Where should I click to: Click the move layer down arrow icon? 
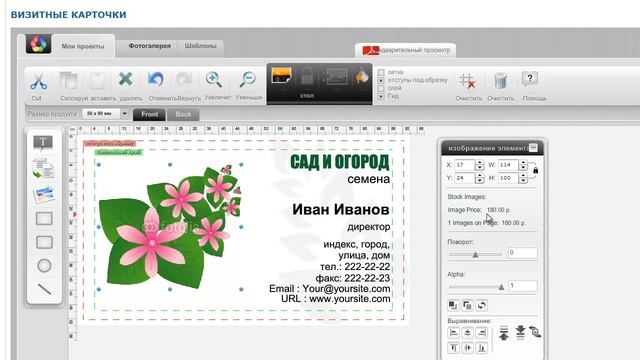tap(520, 333)
